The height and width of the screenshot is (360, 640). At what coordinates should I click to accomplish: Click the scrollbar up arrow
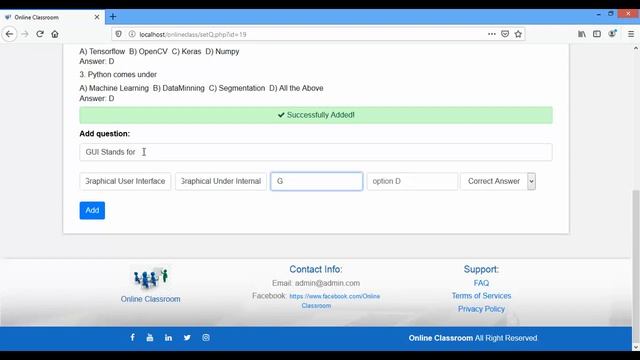(636, 48)
